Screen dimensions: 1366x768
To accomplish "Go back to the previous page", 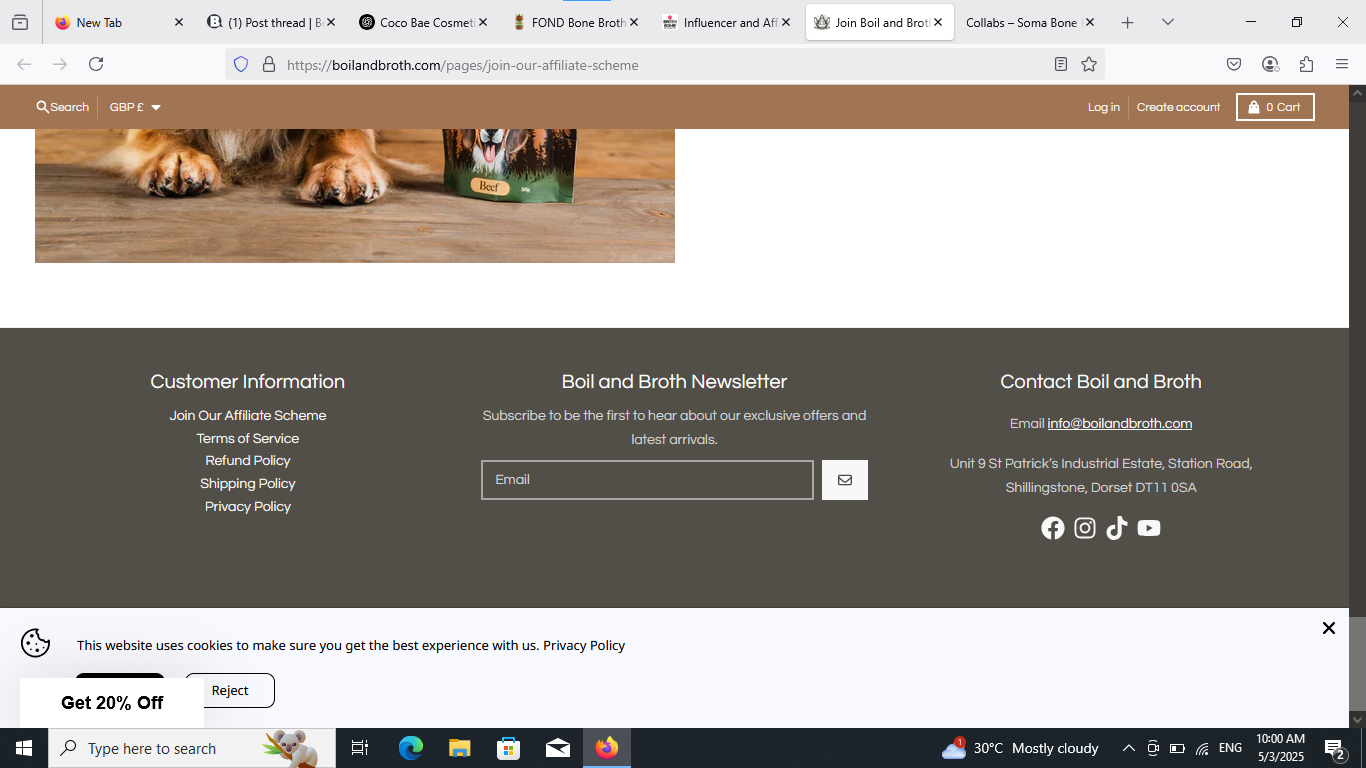I will click(x=24, y=64).
